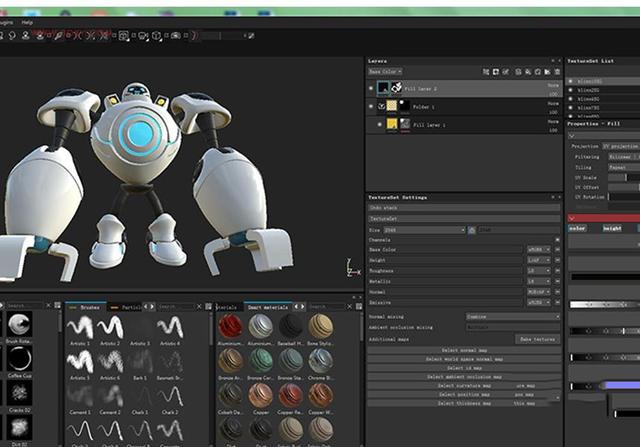This screenshot has height=447, width=640.
Task: Toggle the height channel button in Properties
Action: point(612,228)
